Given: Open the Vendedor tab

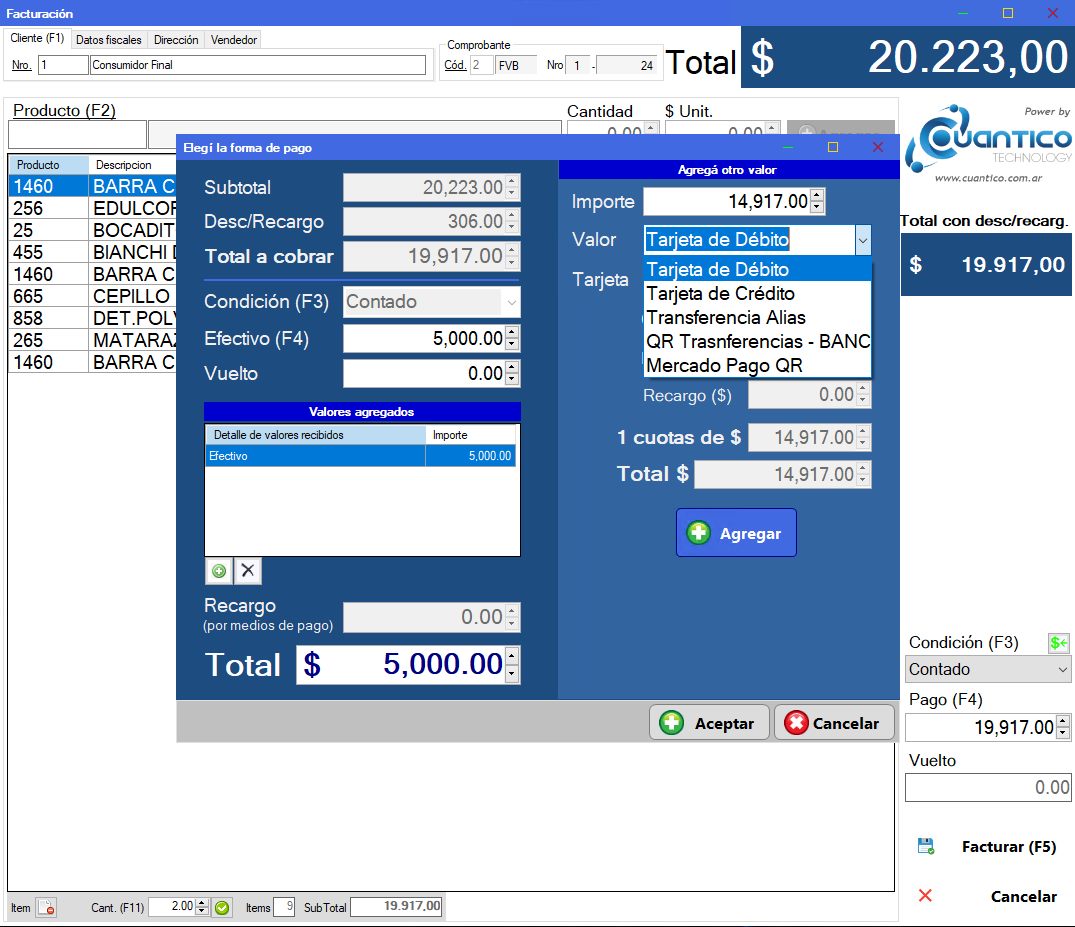Looking at the screenshot, I should pos(234,40).
